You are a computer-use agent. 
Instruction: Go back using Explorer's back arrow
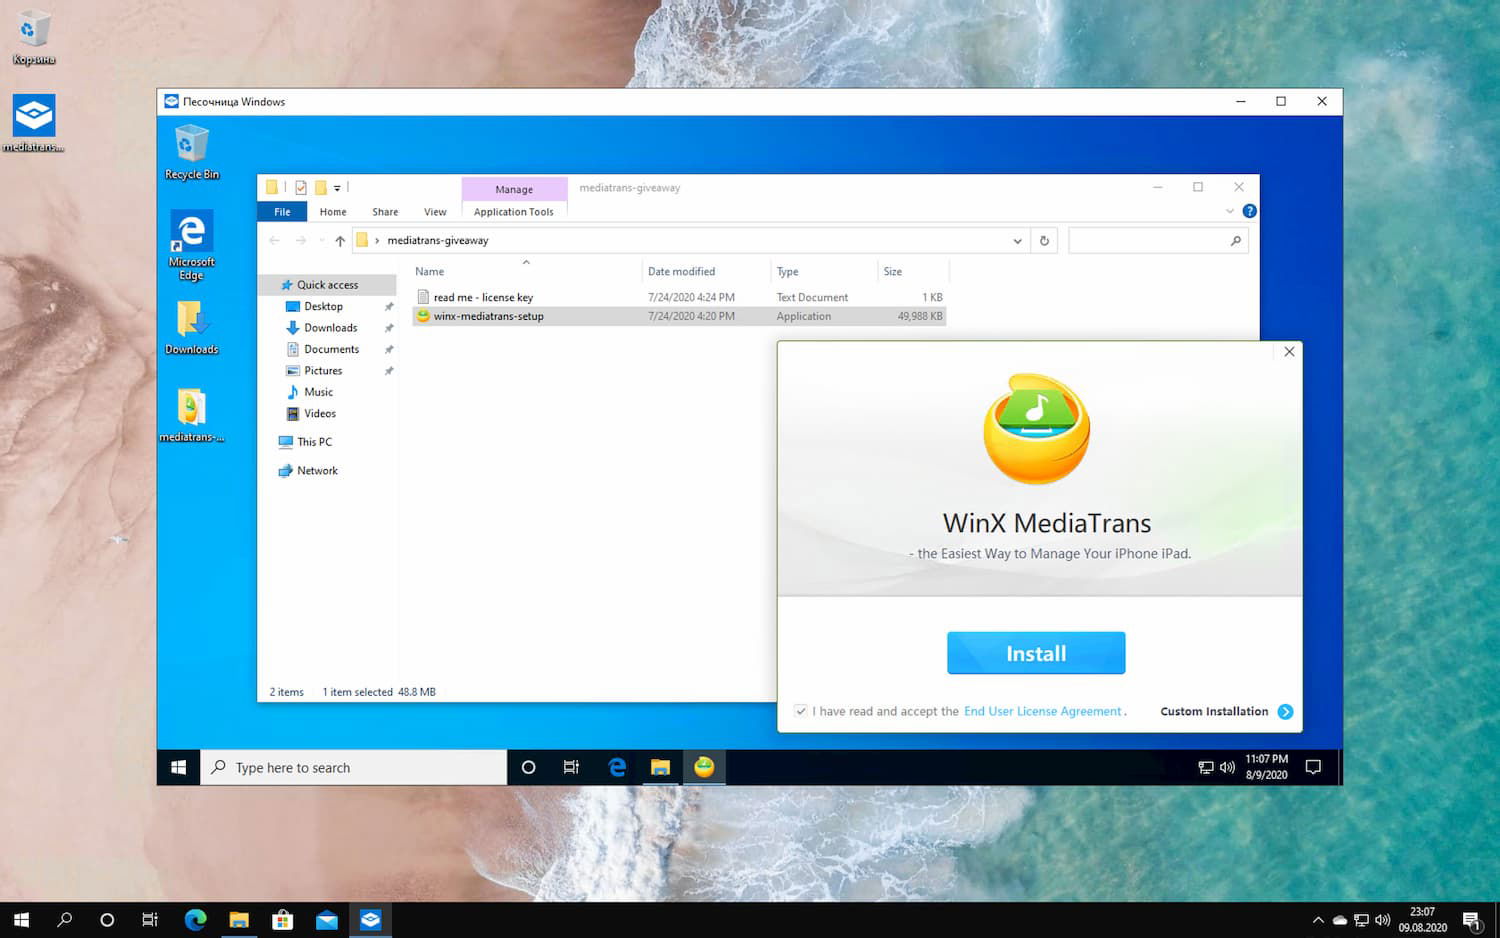click(x=274, y=240)
